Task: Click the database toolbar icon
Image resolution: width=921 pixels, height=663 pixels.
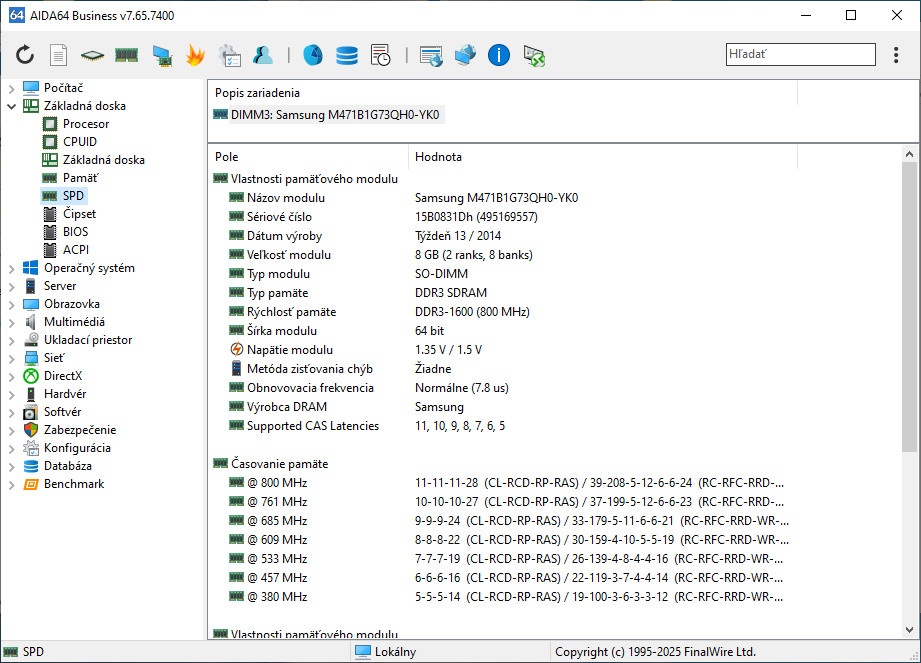Action: click(346, 55)
